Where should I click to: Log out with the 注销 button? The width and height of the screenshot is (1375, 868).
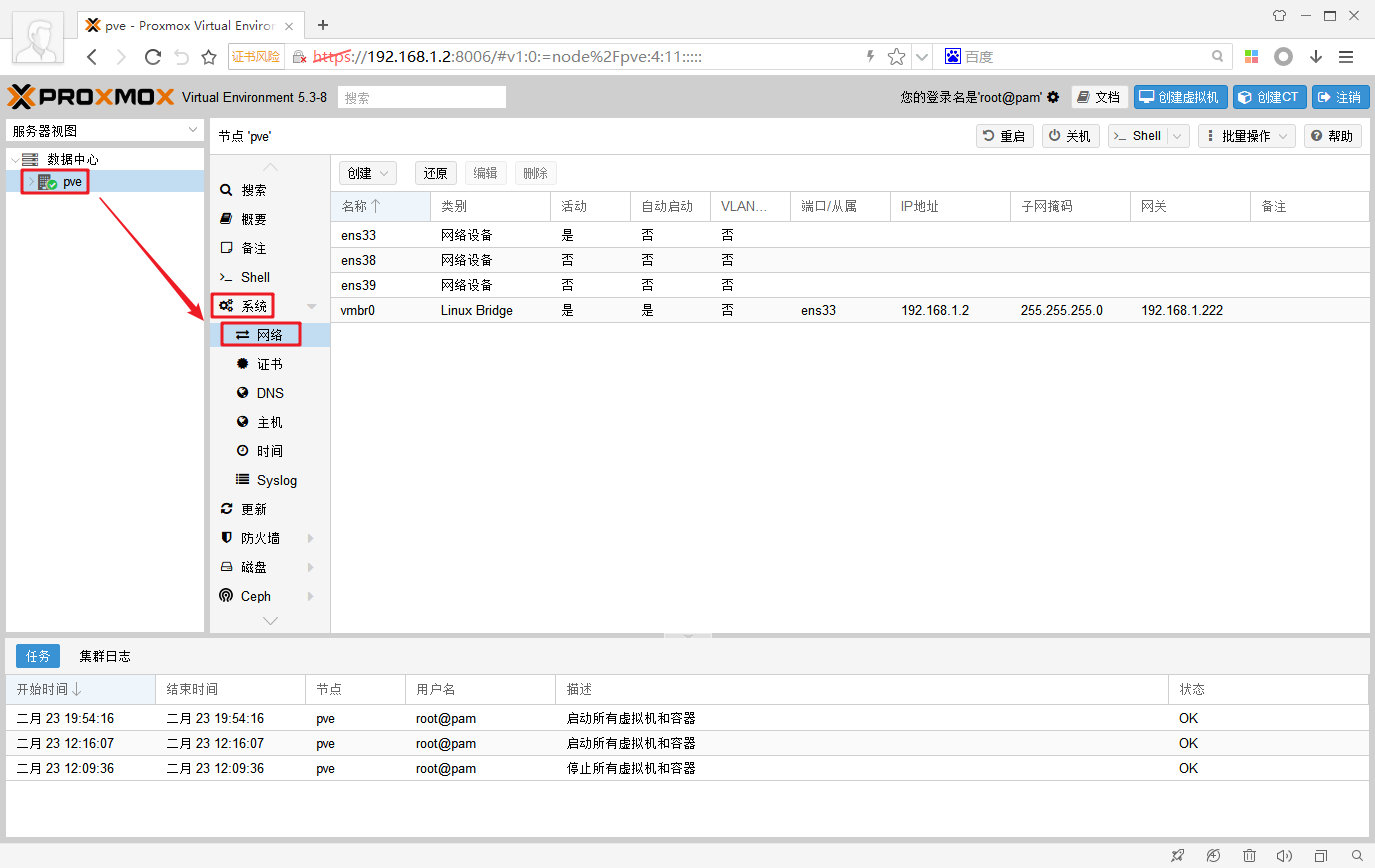(1340, 97)
